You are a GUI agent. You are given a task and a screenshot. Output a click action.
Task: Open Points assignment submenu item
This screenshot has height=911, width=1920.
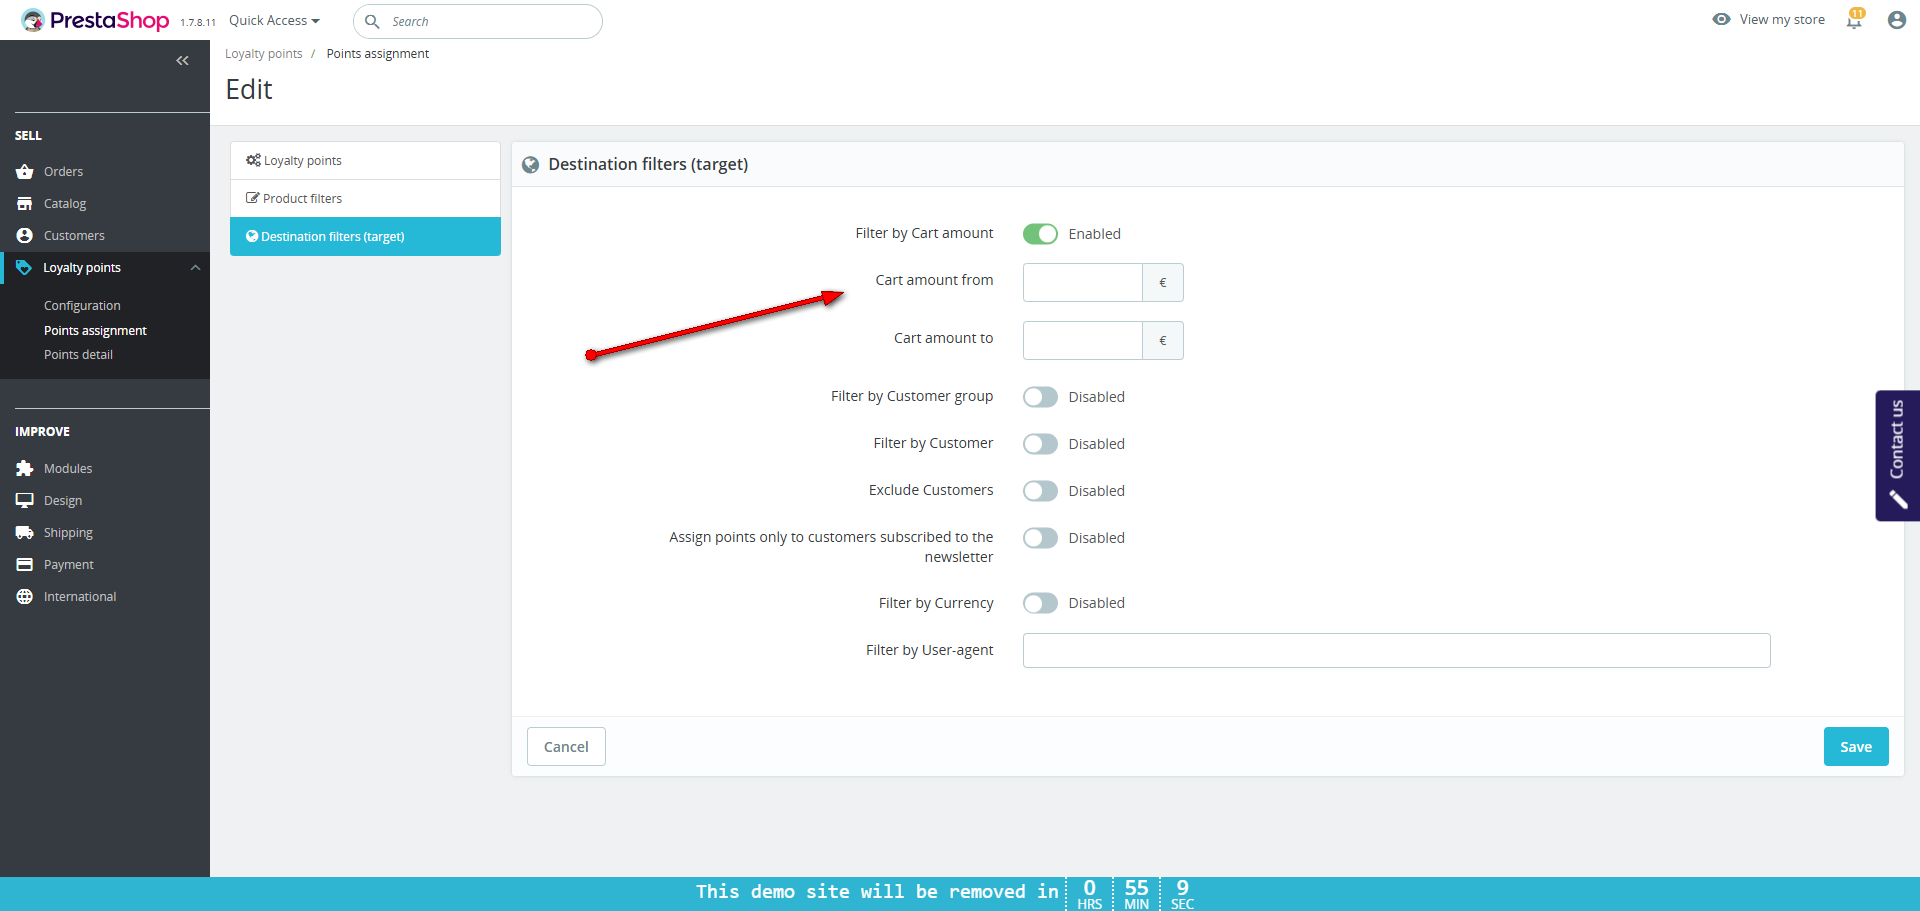coord(95,331)
